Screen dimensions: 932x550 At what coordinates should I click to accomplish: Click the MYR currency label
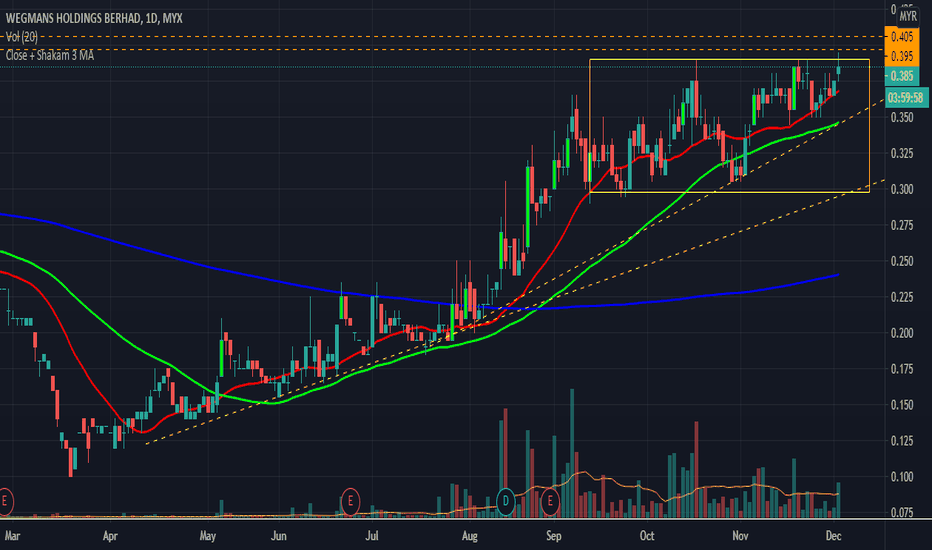click(908, 17)
